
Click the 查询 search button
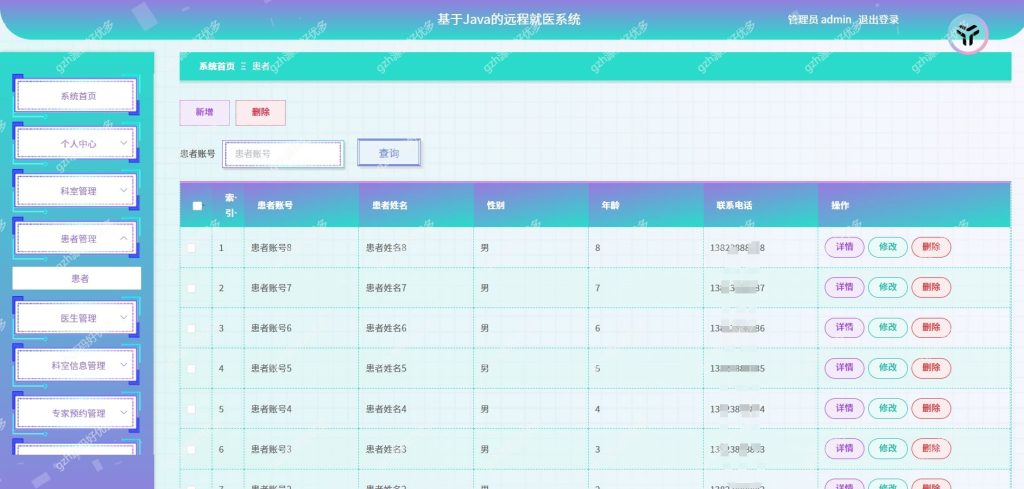point(389,153)
